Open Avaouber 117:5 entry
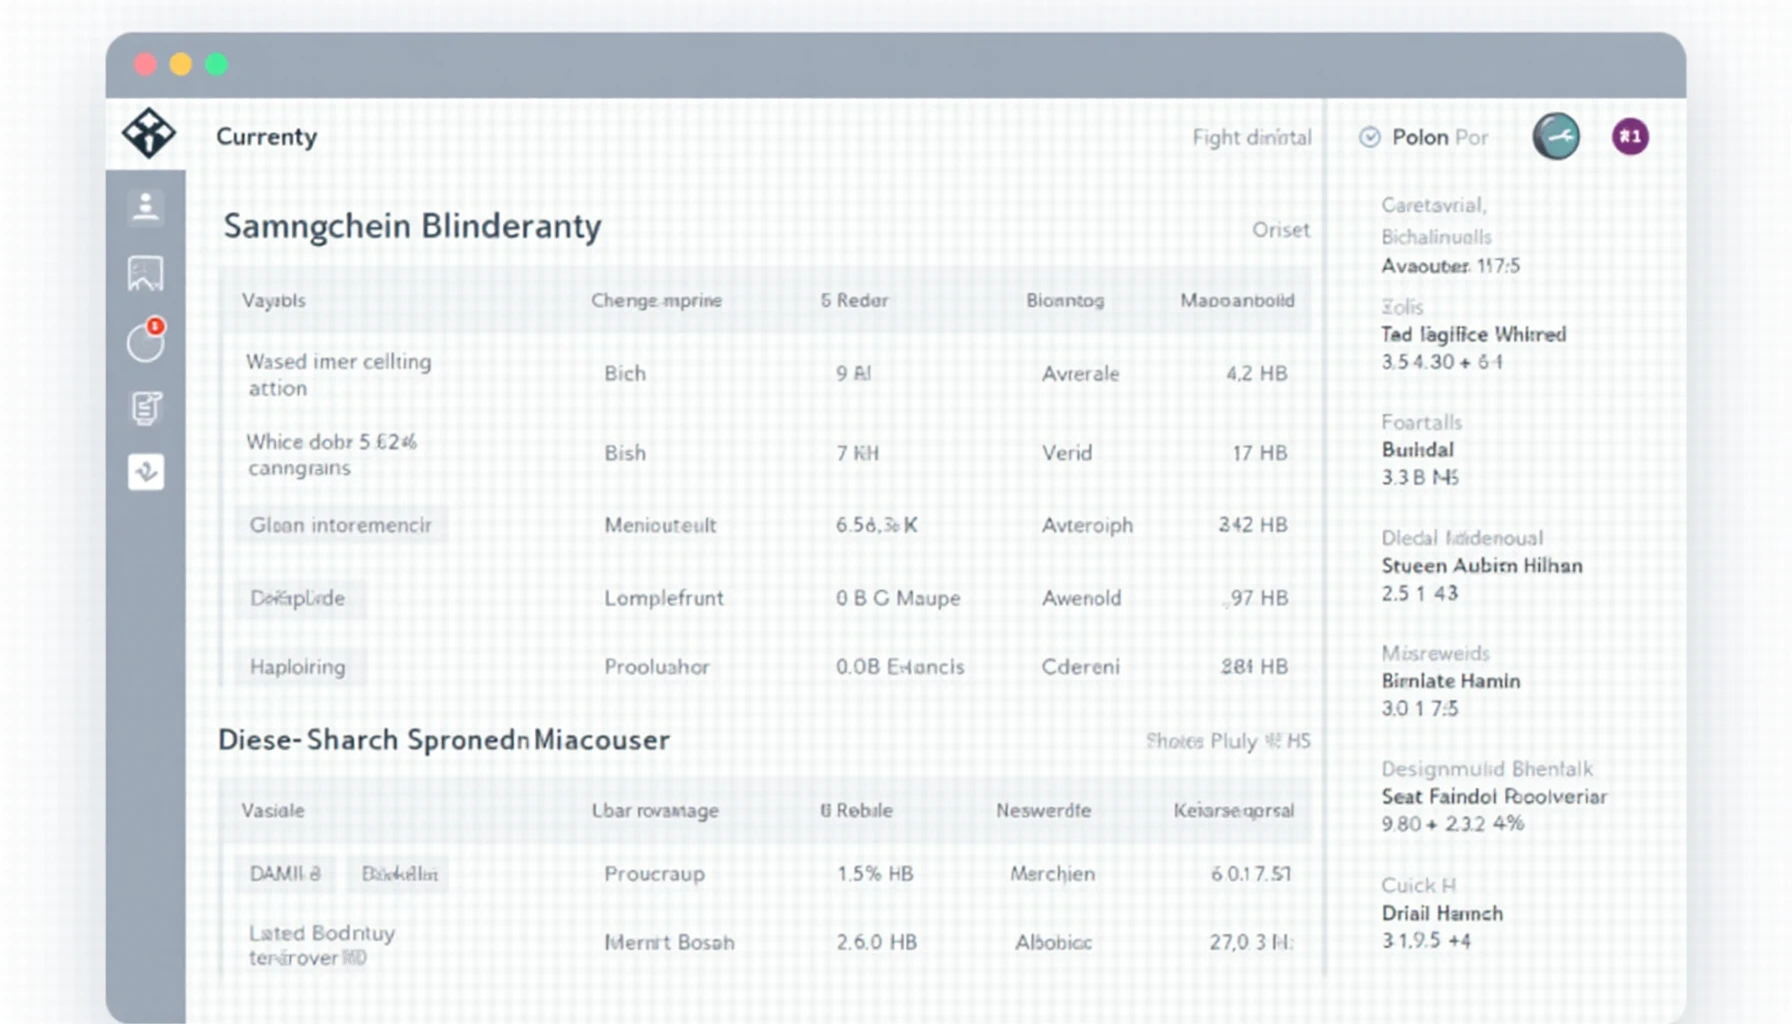 coord(1450,266)
